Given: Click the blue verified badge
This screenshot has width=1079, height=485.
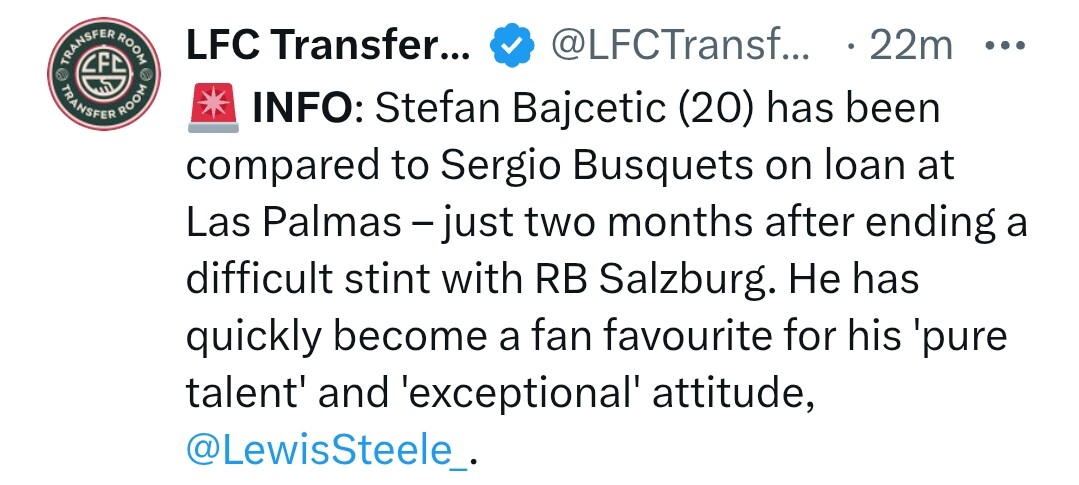Looking at the screenshot, I should pos(511,48).
